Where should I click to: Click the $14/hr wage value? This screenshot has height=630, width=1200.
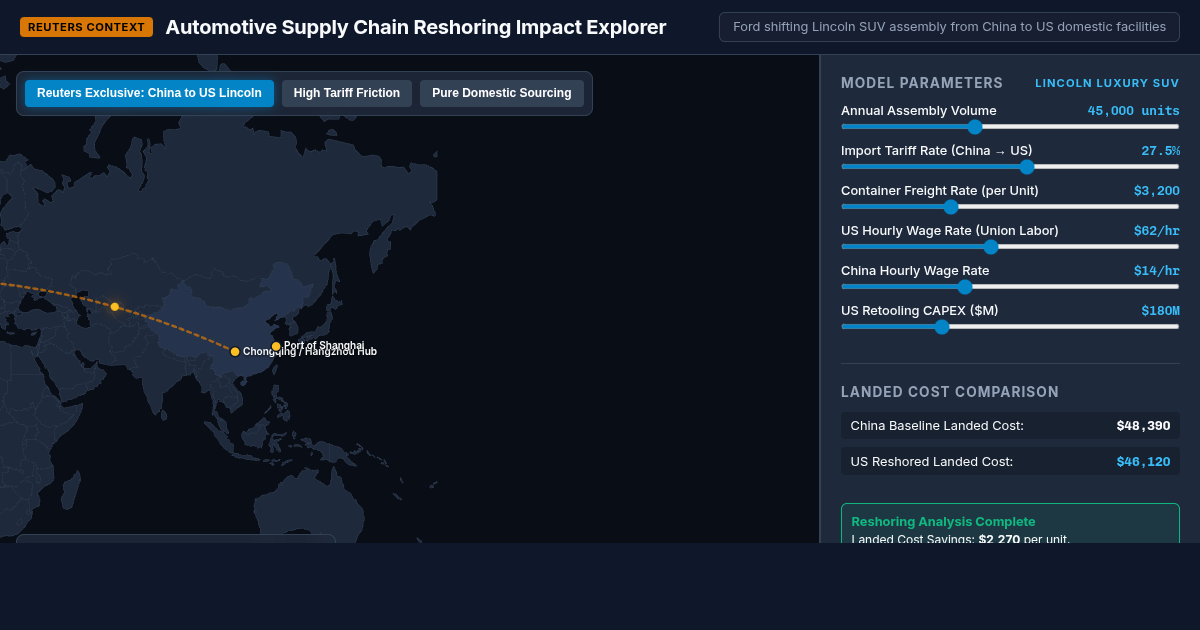(x=1156, y=271)
